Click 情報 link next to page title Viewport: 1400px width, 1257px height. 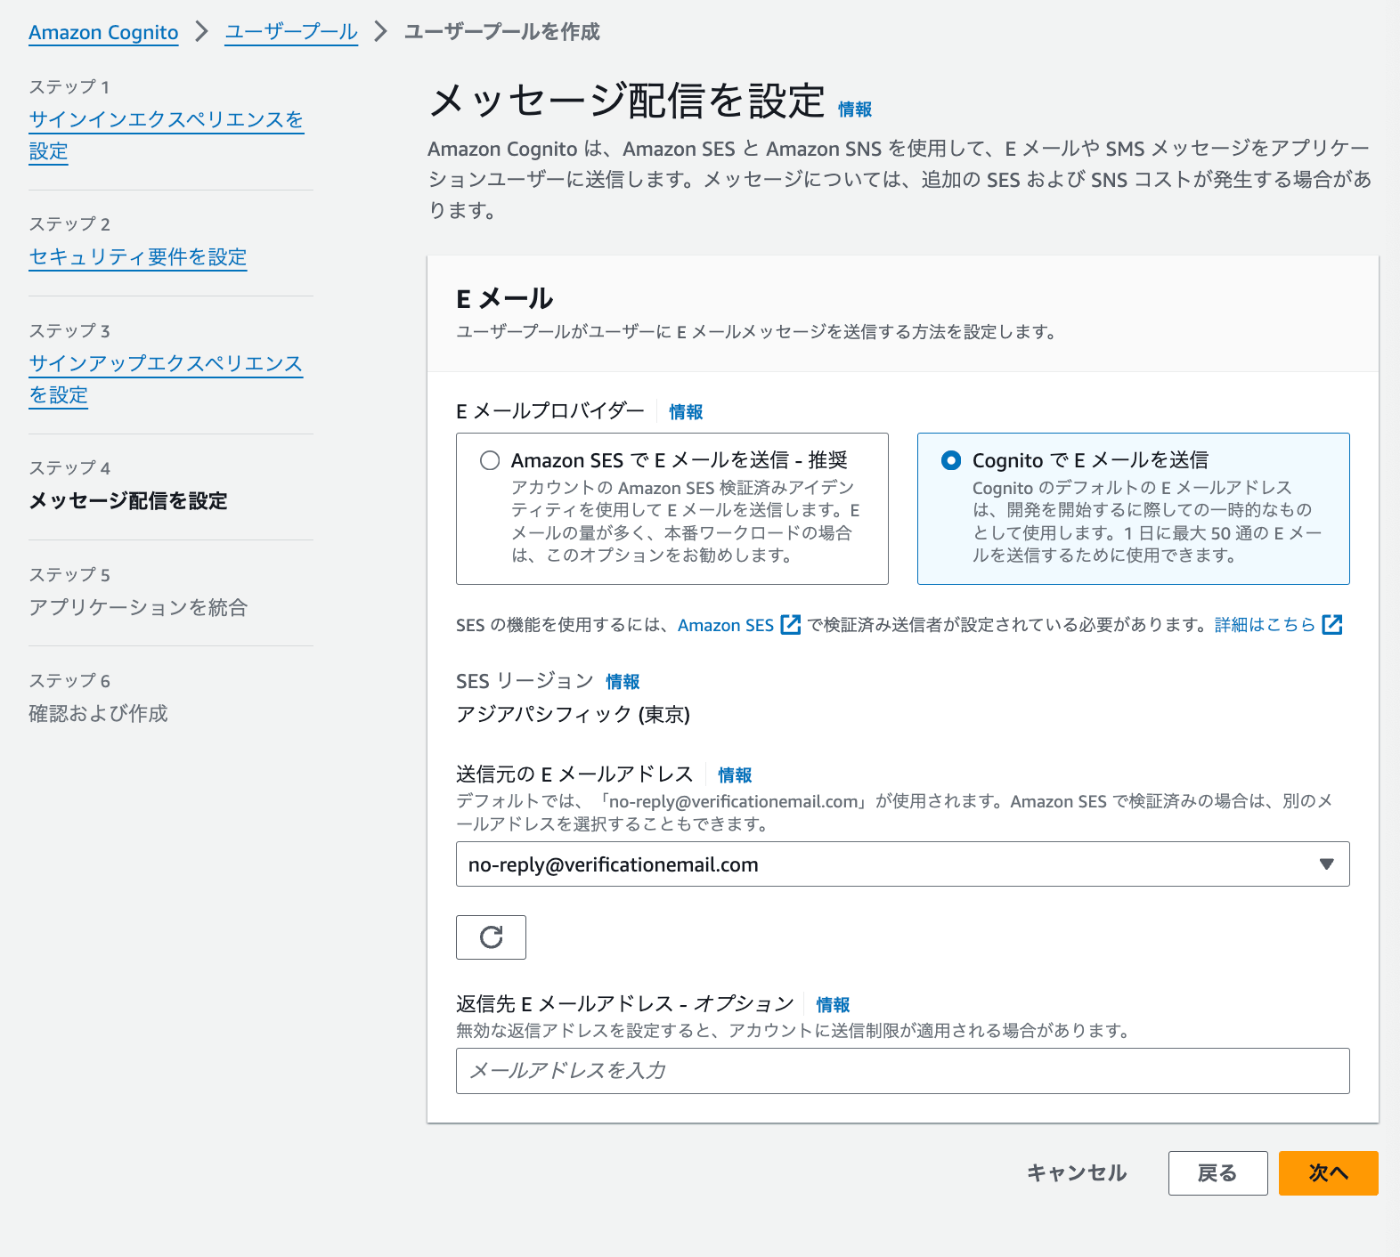pos(855,109)
